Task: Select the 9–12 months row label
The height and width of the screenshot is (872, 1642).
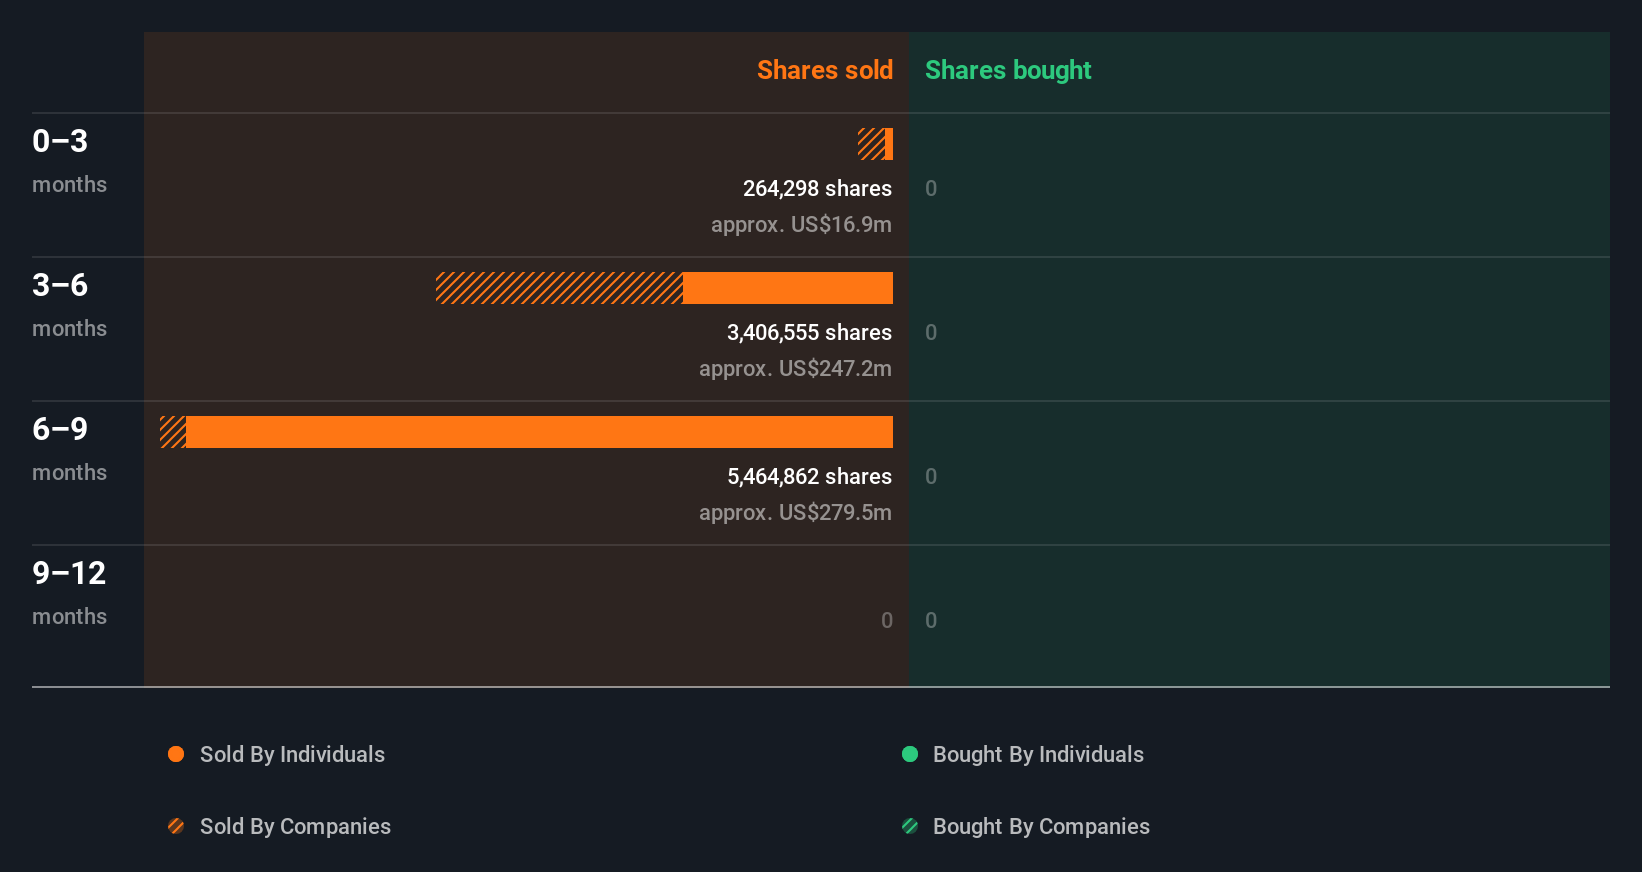Action: coord(69,592)
